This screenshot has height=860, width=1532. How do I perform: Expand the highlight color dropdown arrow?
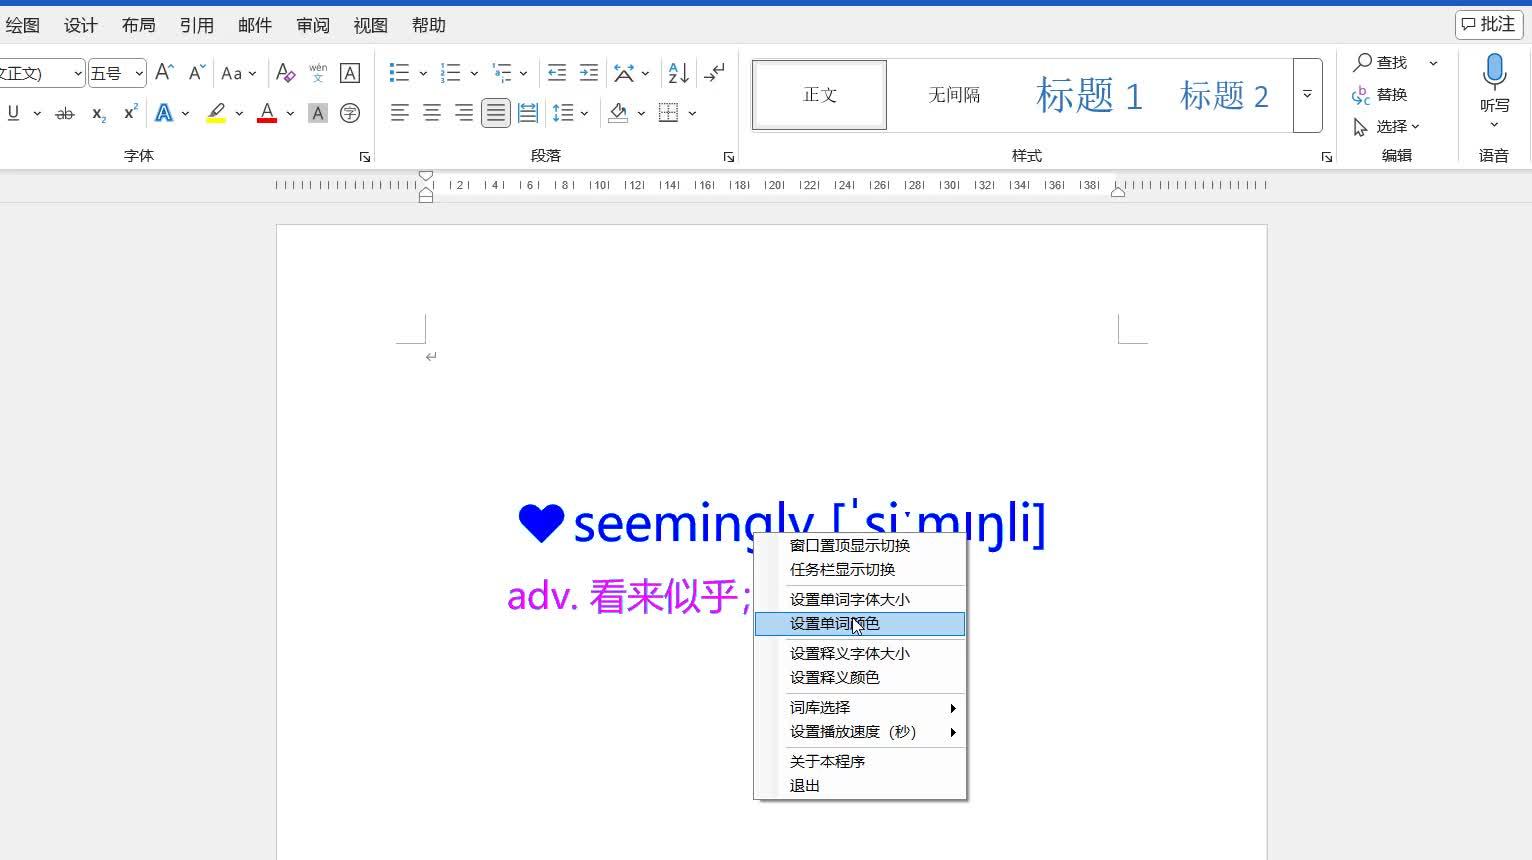[x=239, y=113]
